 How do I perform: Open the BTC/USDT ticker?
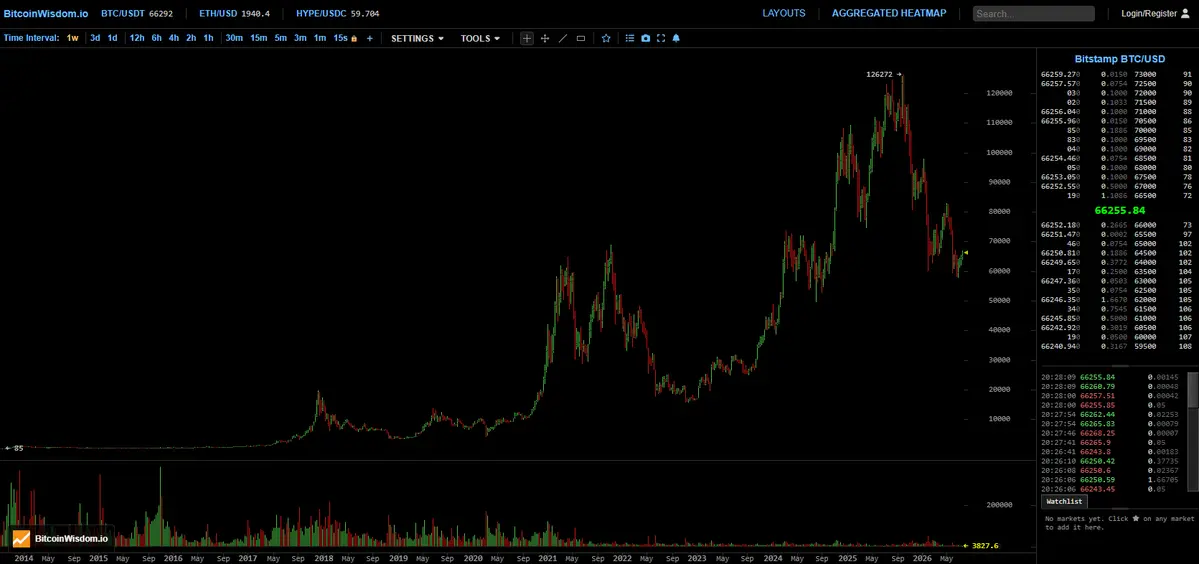point(135,14)
